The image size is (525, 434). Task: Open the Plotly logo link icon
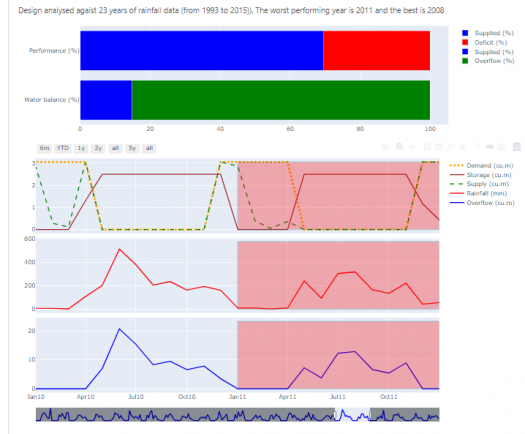(x=517, y=147)
